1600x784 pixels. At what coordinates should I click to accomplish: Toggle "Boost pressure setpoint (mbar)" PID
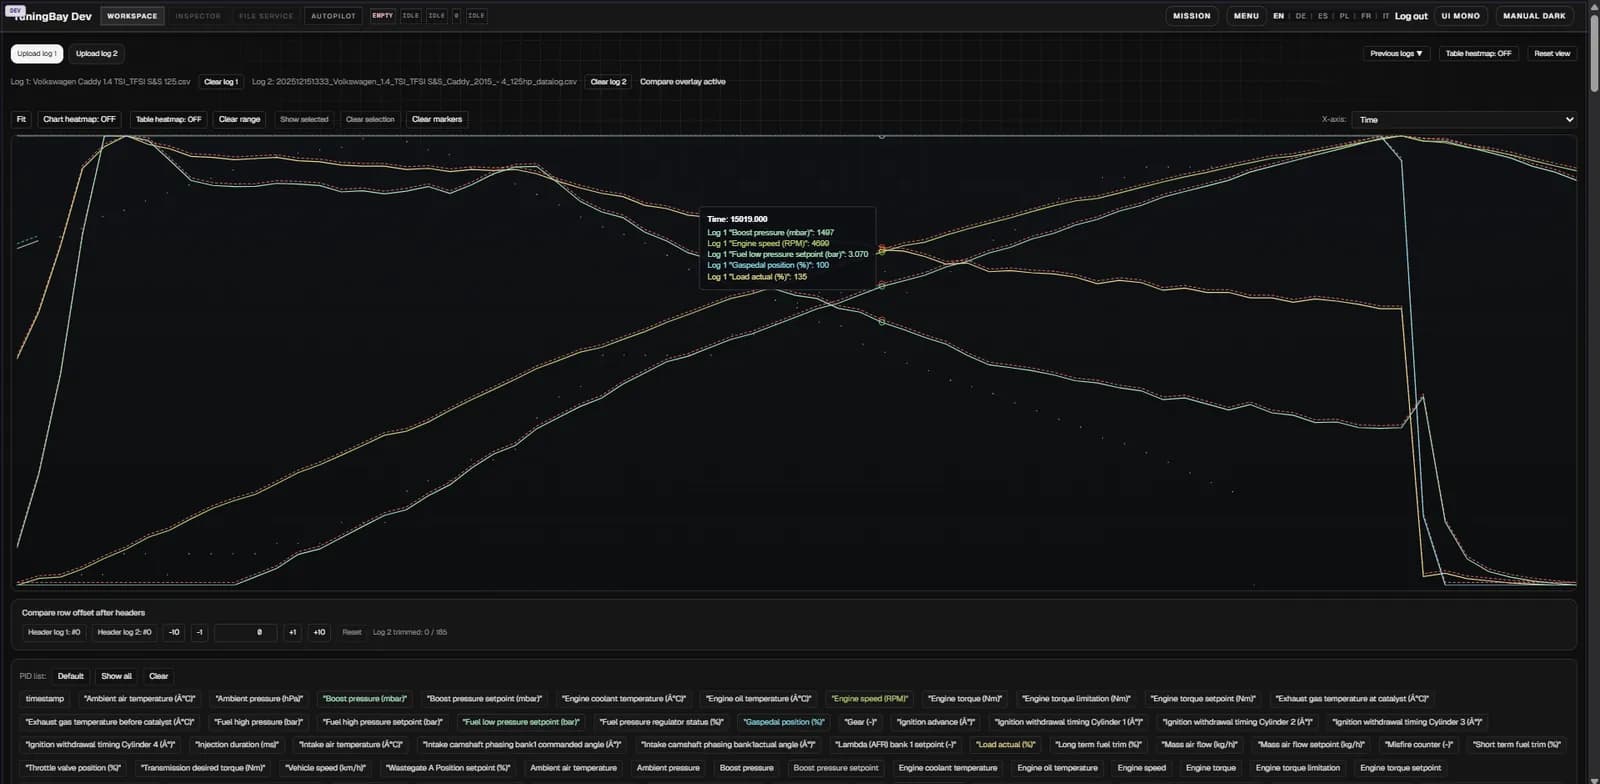tap(484, 699)
